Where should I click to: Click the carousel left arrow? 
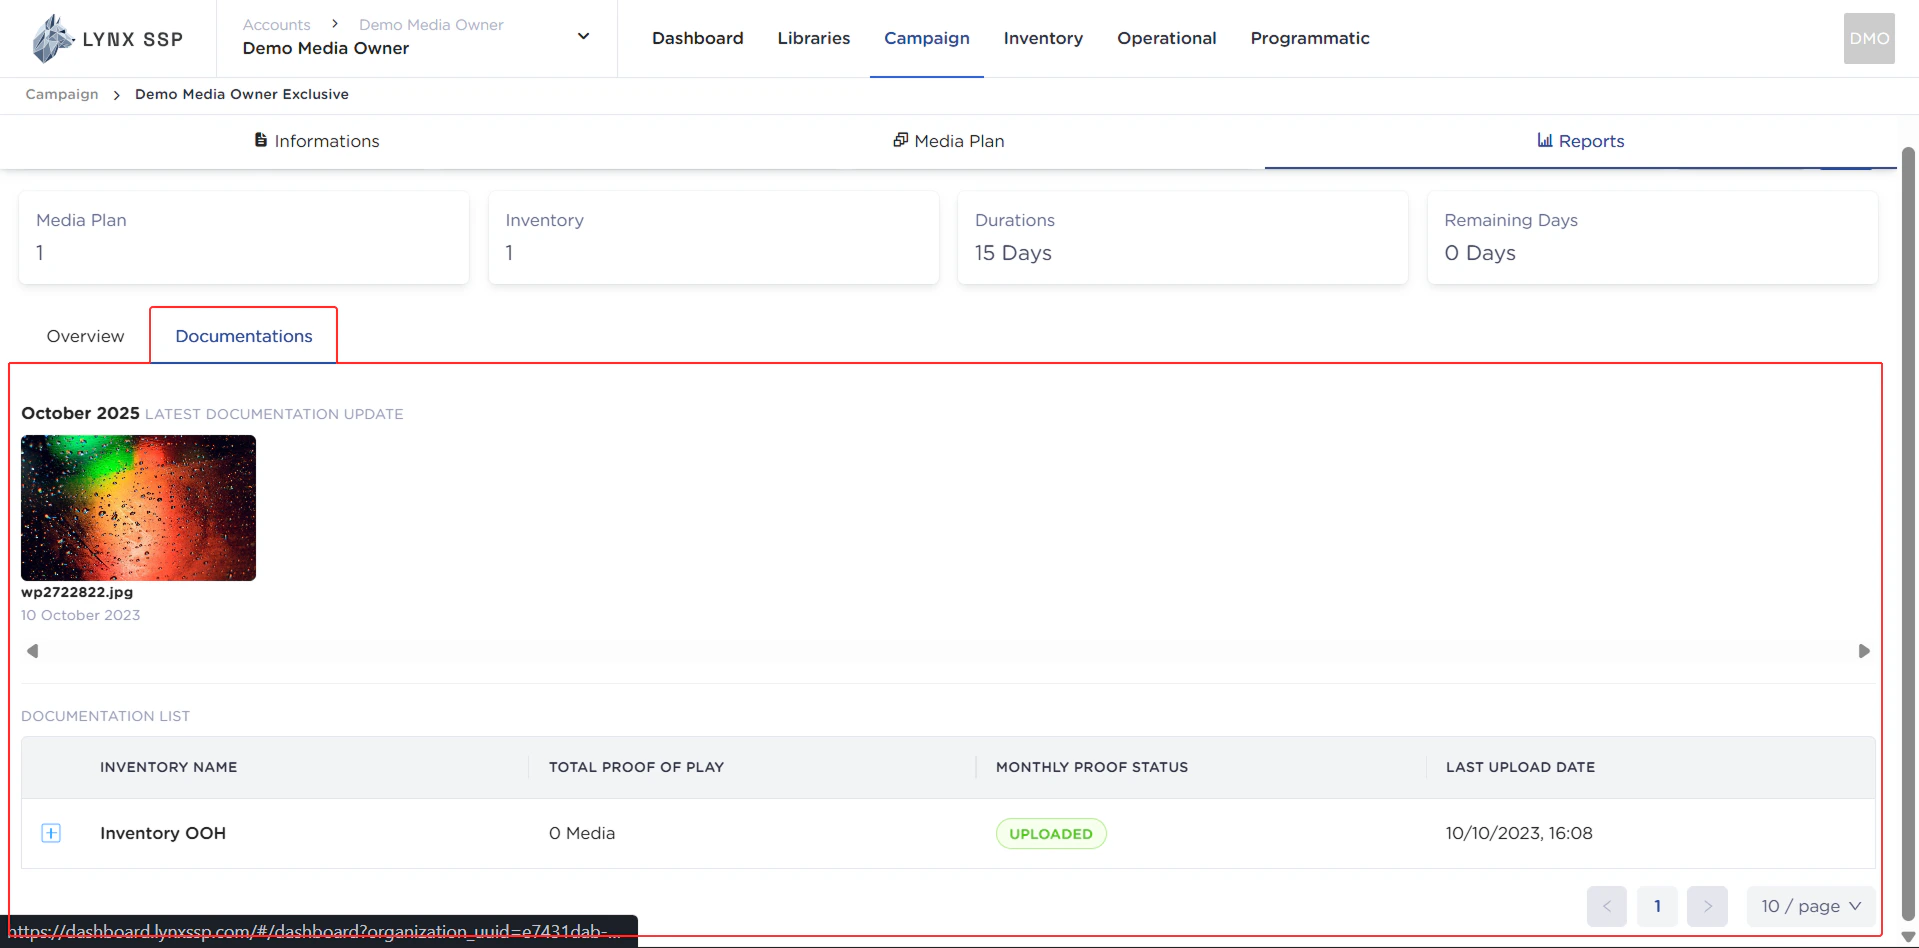[x=33, y=650]
